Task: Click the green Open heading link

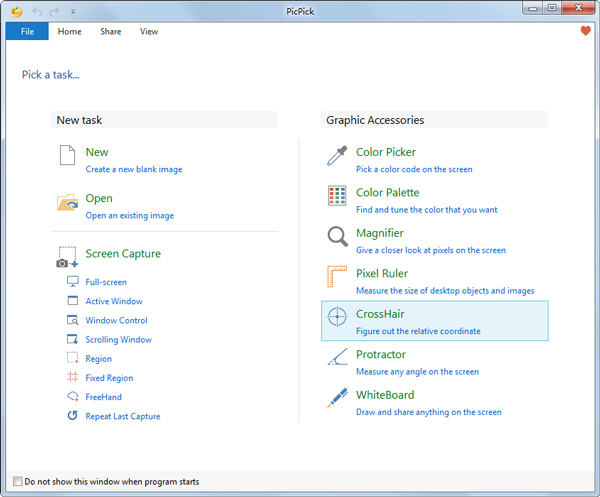Action: point(99,198)
